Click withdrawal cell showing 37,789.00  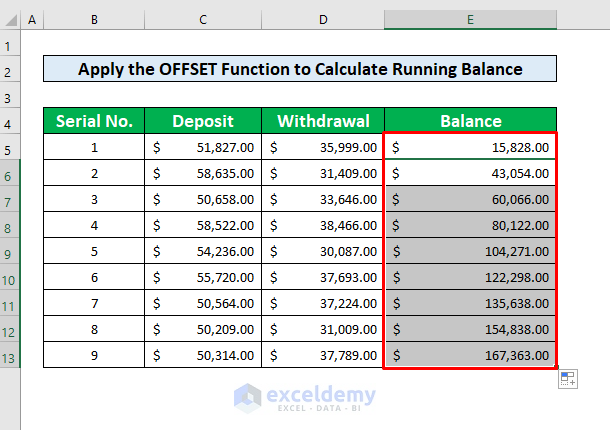(322, 355)
